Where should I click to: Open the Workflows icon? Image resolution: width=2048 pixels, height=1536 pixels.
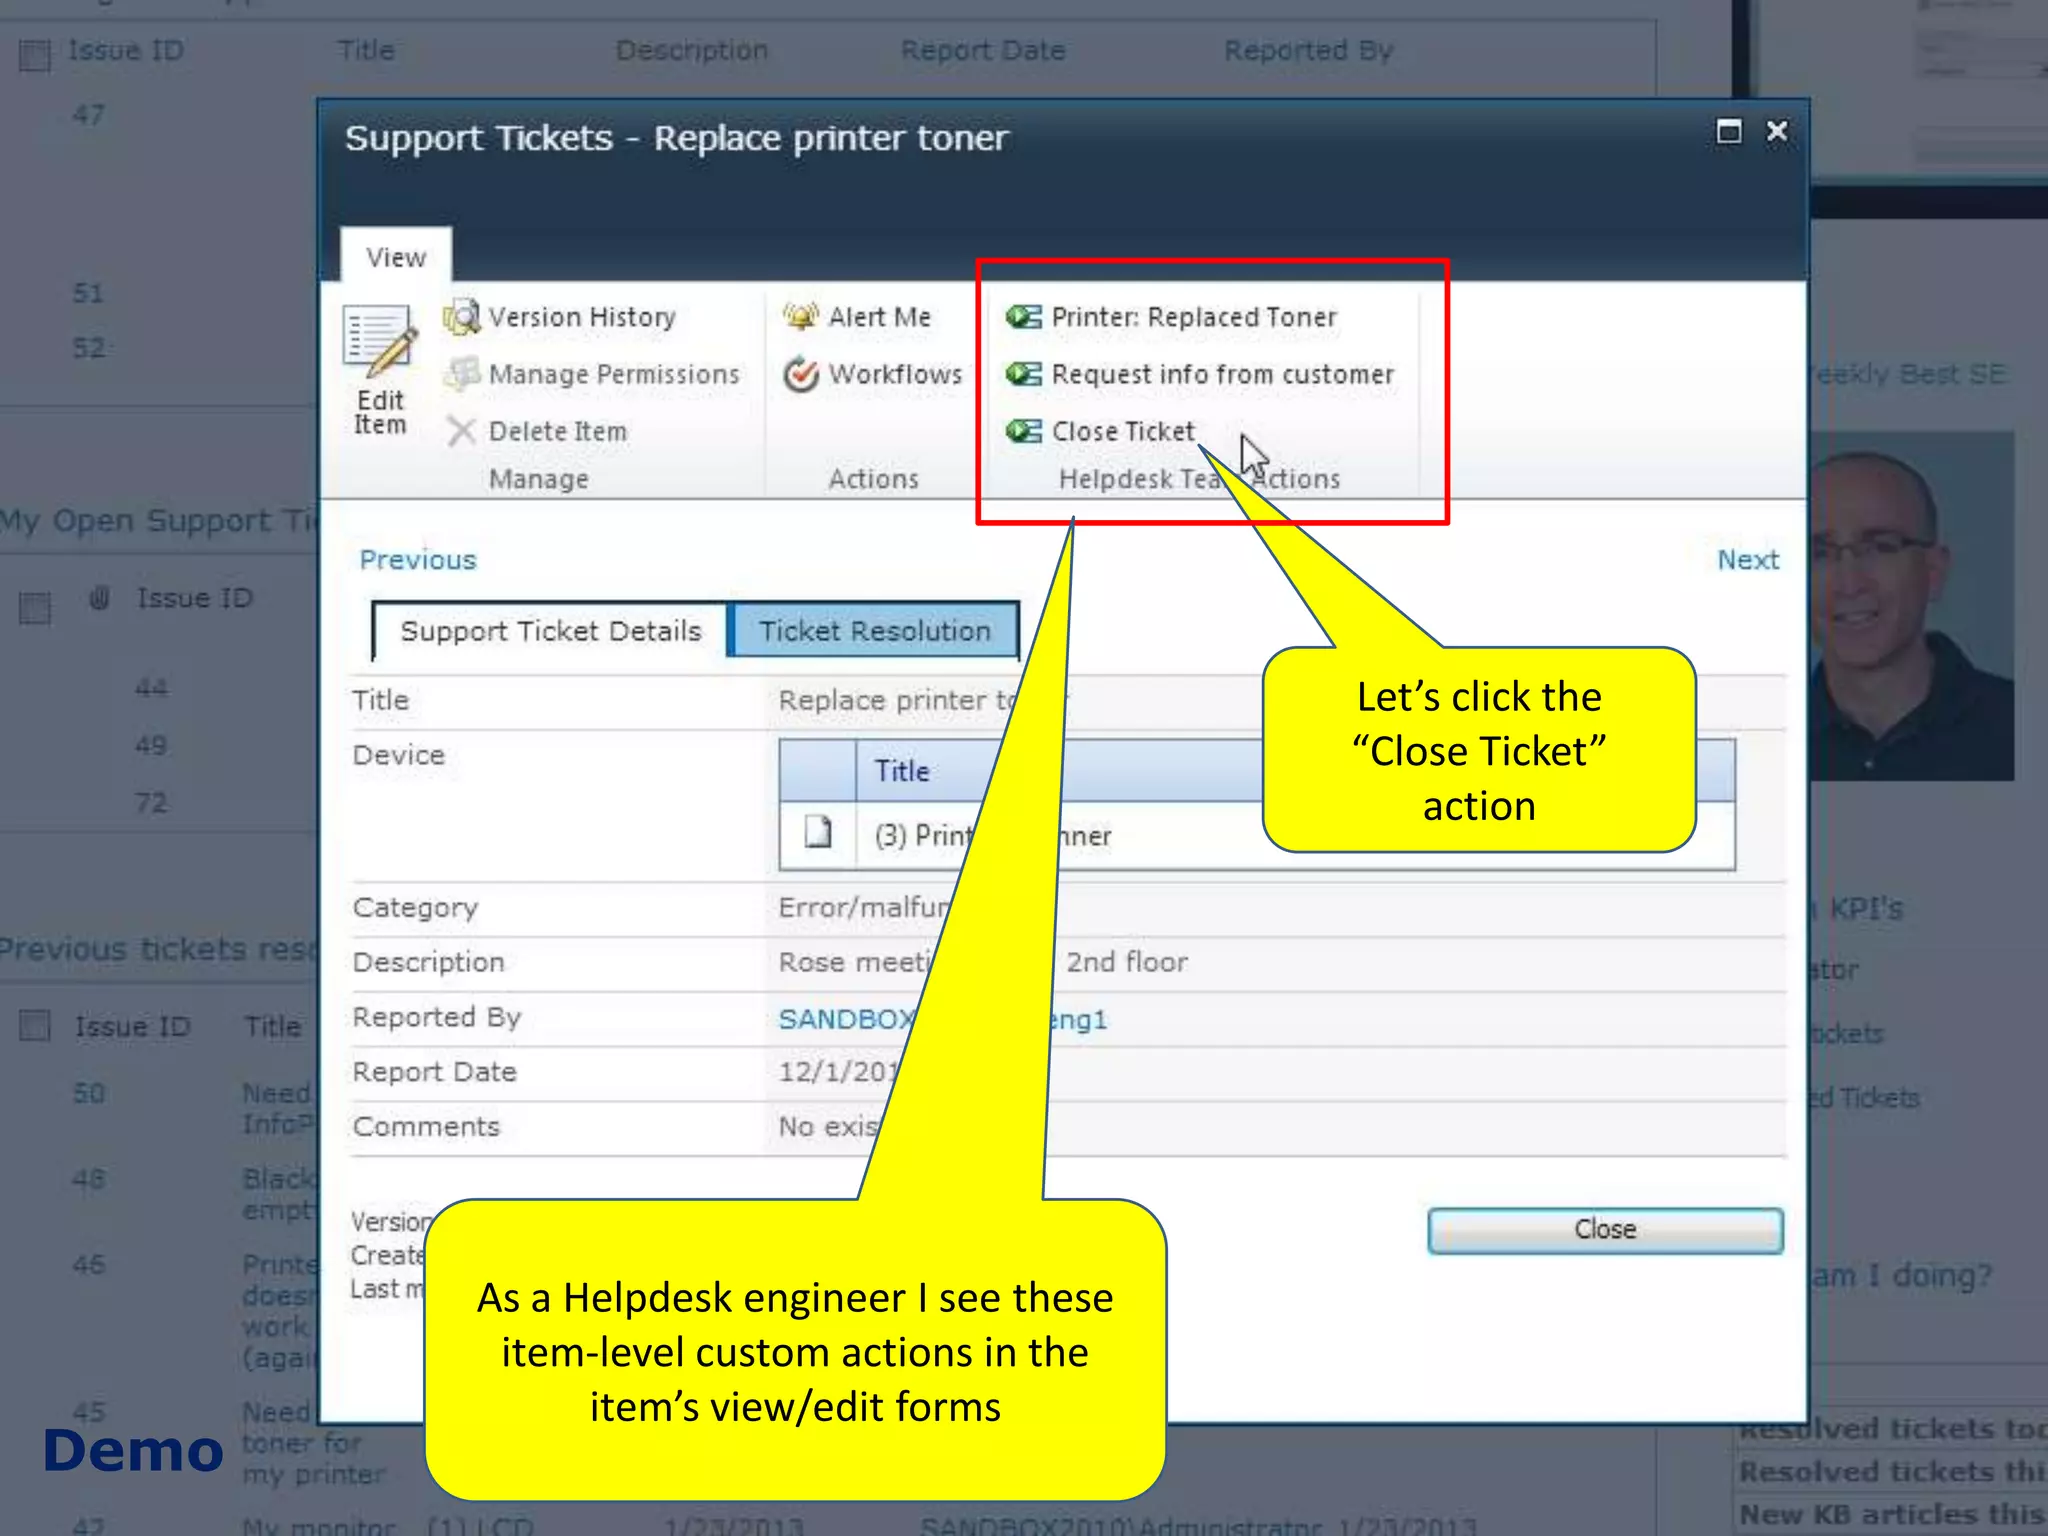tap(801, 374)
